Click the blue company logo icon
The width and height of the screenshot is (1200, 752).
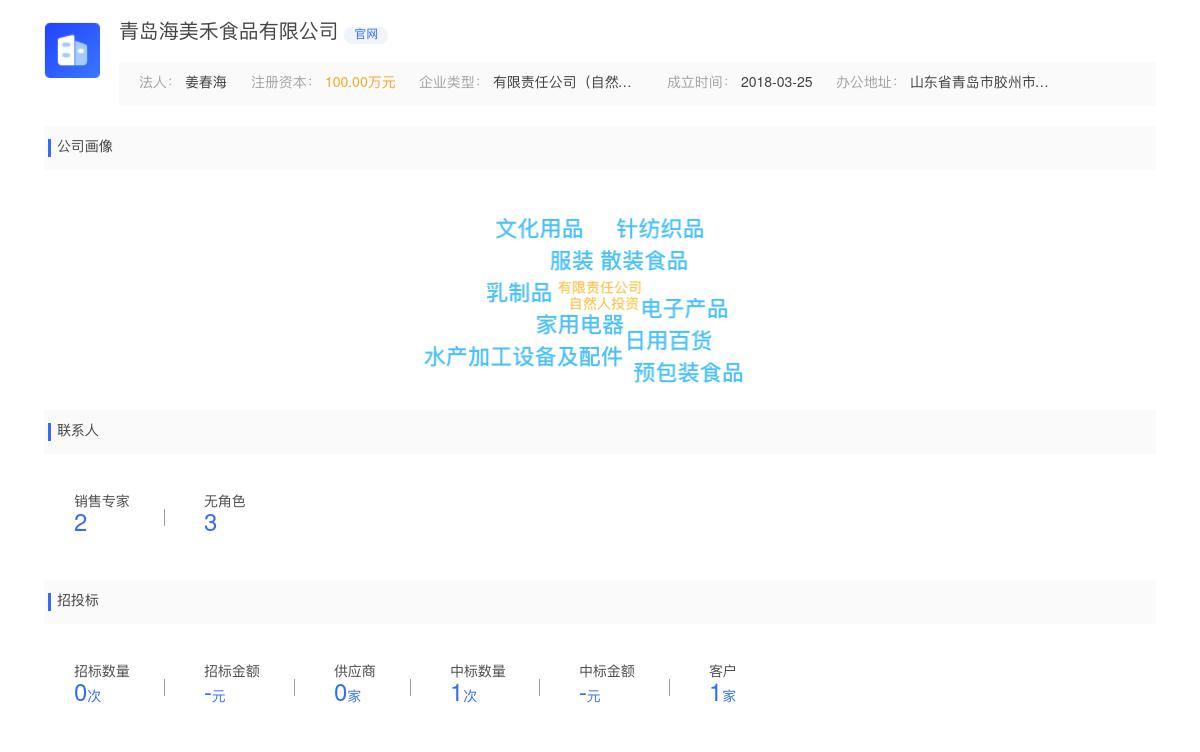72,50
